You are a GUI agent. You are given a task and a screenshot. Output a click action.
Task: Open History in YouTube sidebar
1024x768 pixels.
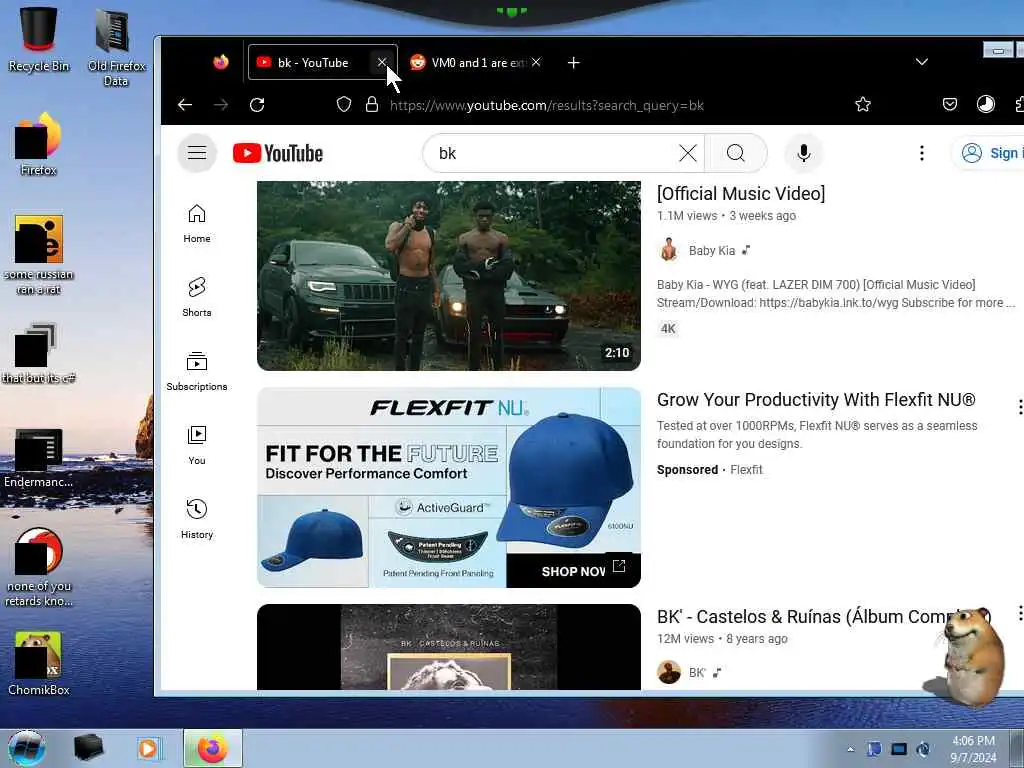click(197, 519)
